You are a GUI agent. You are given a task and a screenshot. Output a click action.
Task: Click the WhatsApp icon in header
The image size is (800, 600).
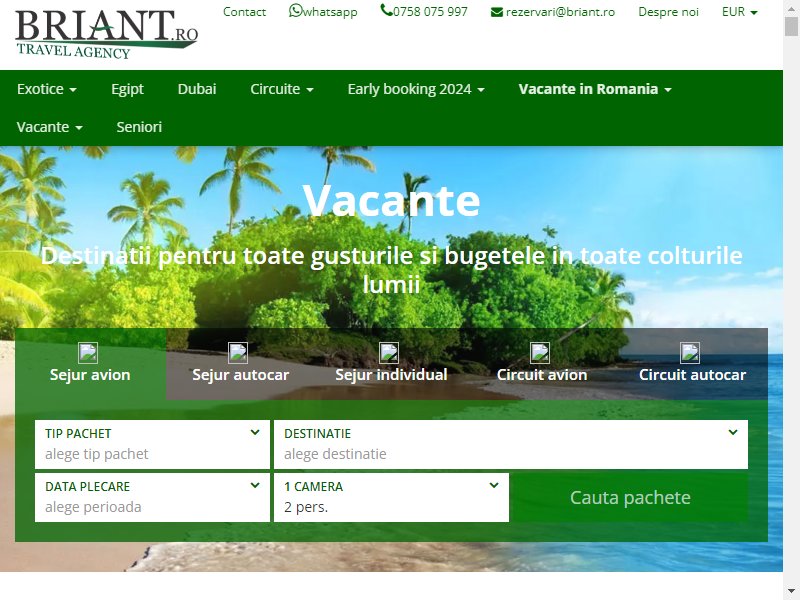point(295,10)
